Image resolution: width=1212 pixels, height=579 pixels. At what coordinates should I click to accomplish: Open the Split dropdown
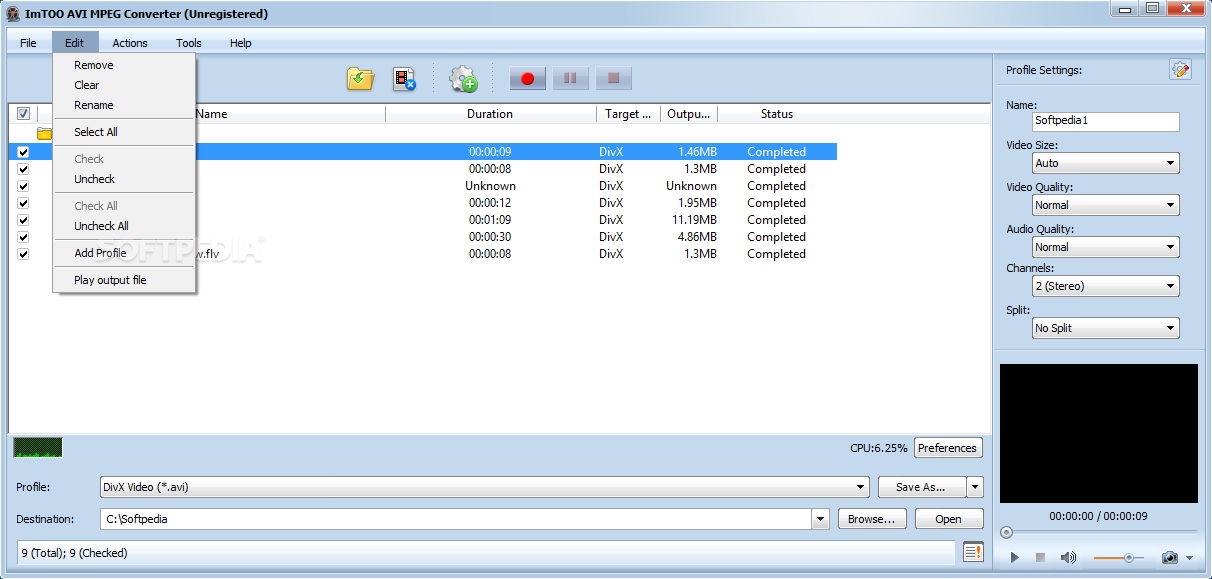point(1105,328)
